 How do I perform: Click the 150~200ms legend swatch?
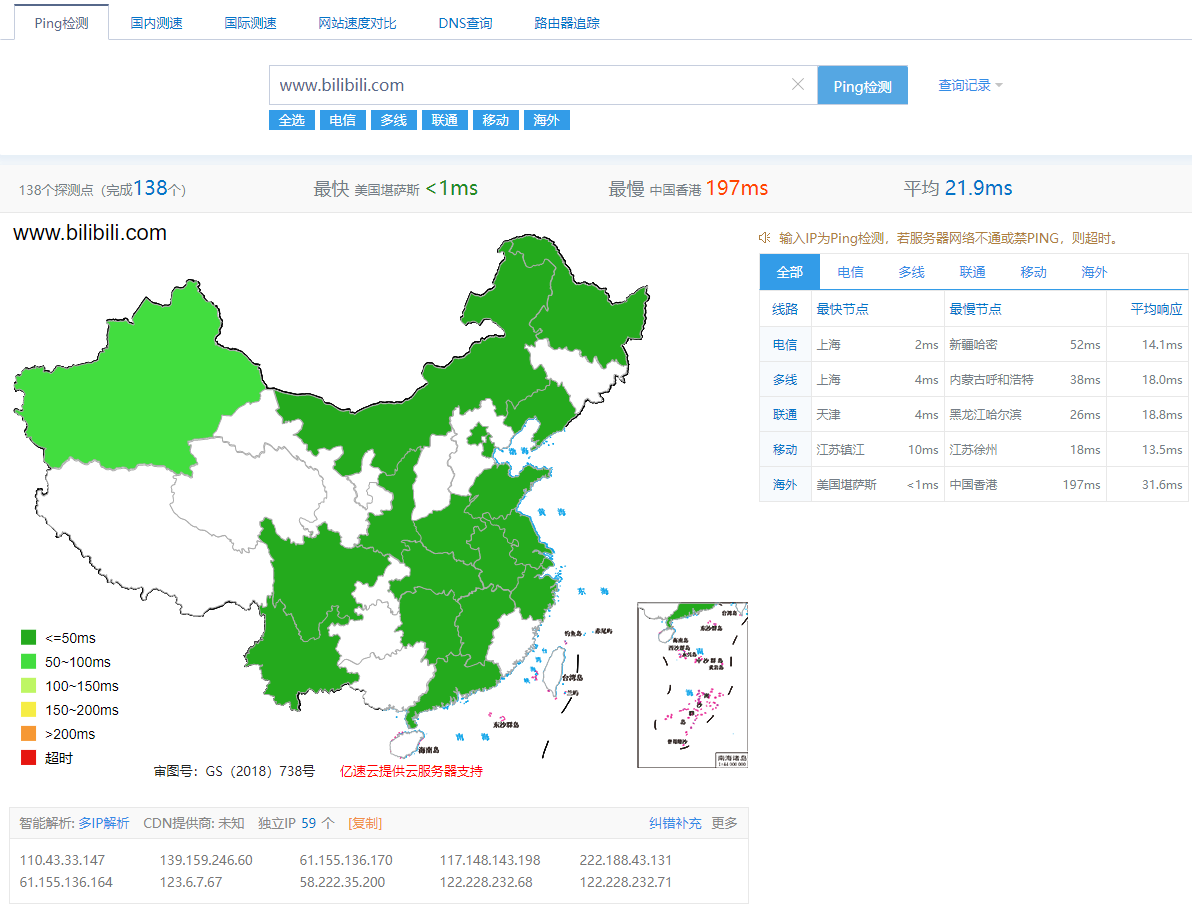pyautogui.click(x=28, y=709)
